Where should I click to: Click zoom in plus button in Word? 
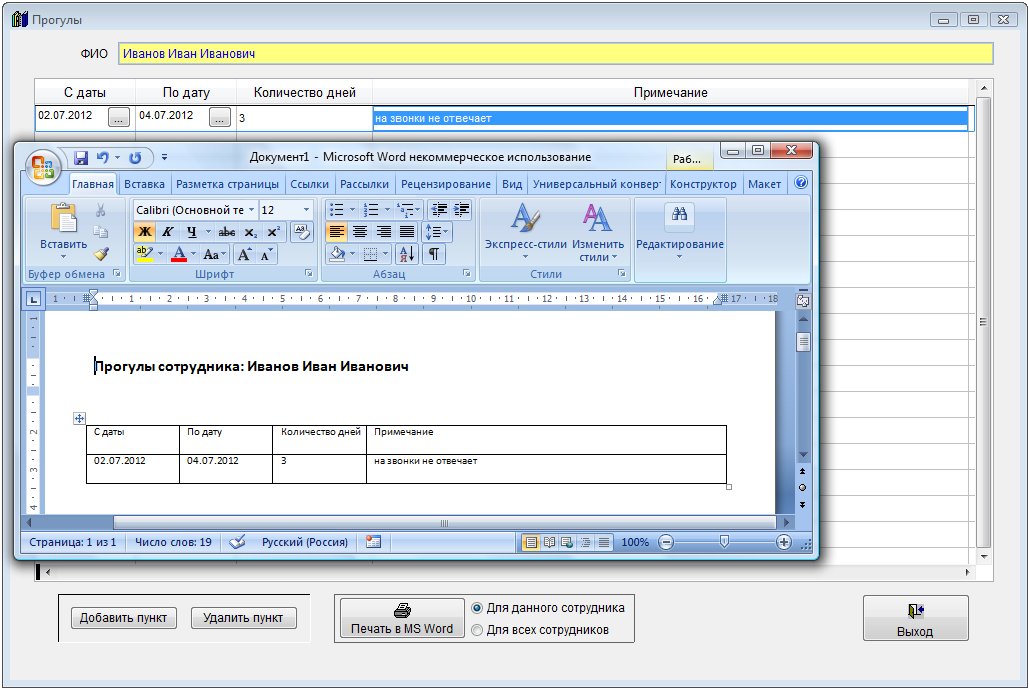[x=784, y=542]
